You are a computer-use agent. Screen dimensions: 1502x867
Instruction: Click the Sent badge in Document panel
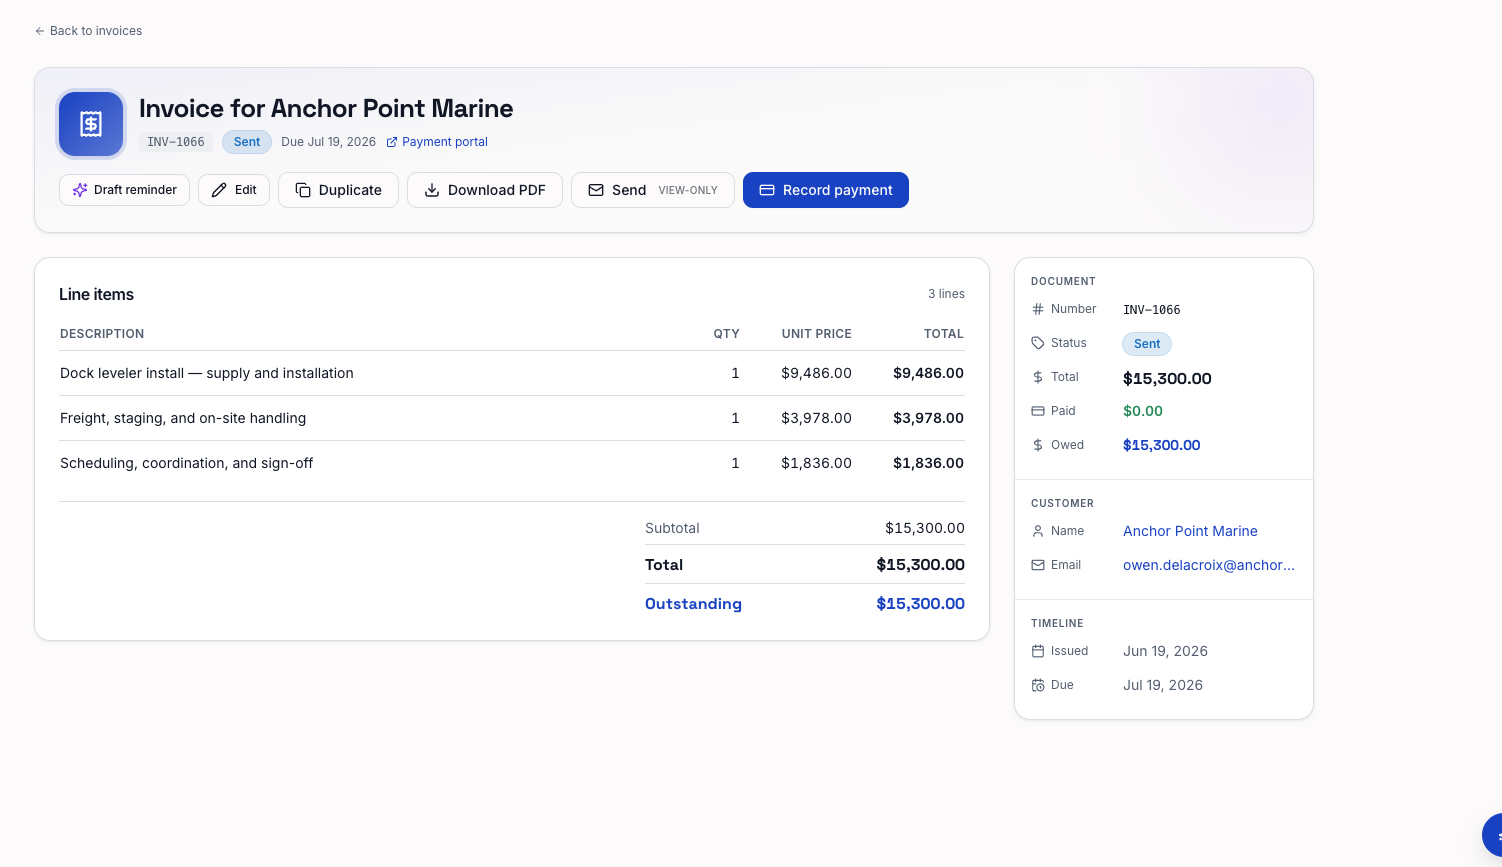coord(1147,344)
